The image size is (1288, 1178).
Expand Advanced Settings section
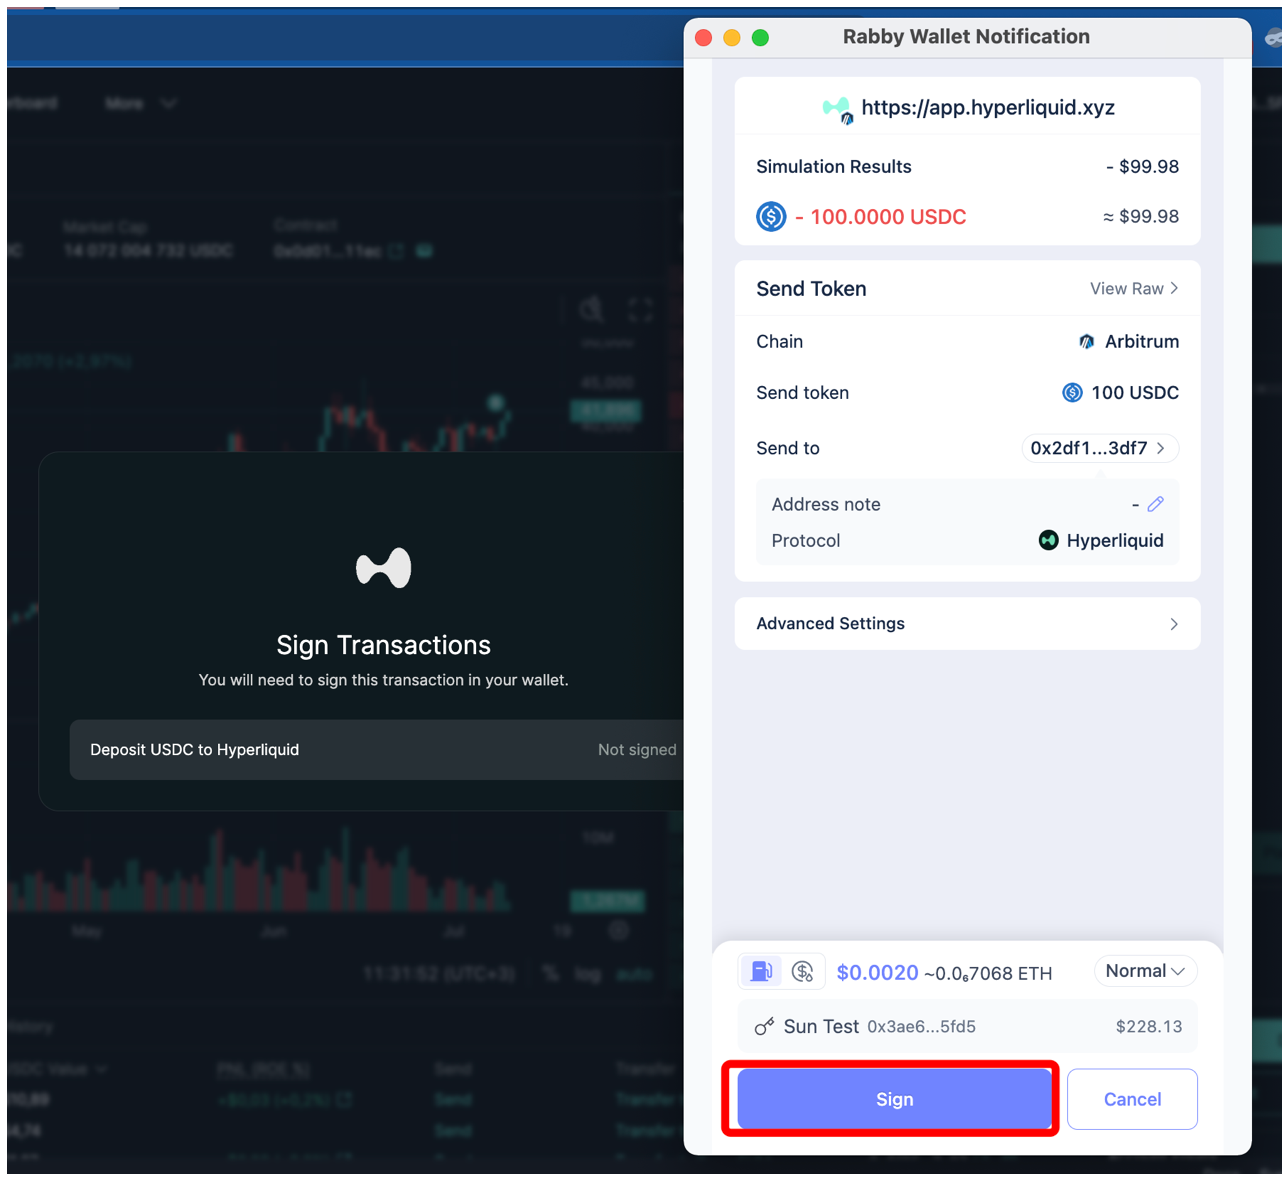(966, 624)
